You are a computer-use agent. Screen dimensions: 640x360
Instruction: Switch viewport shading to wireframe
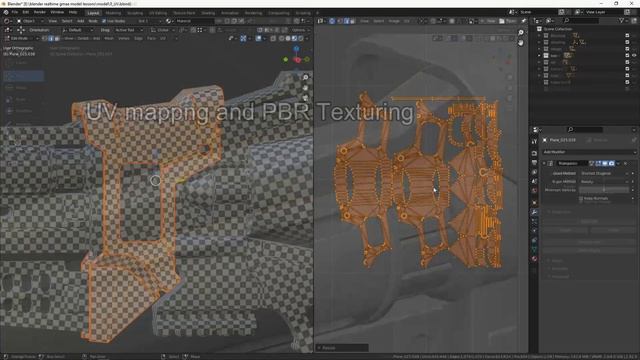coord(282,38)
